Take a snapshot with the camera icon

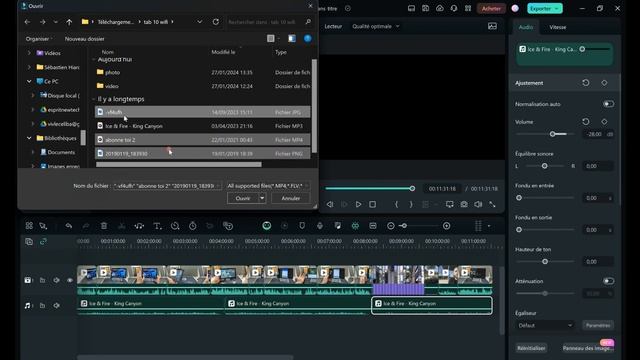(x=464, y=204)
